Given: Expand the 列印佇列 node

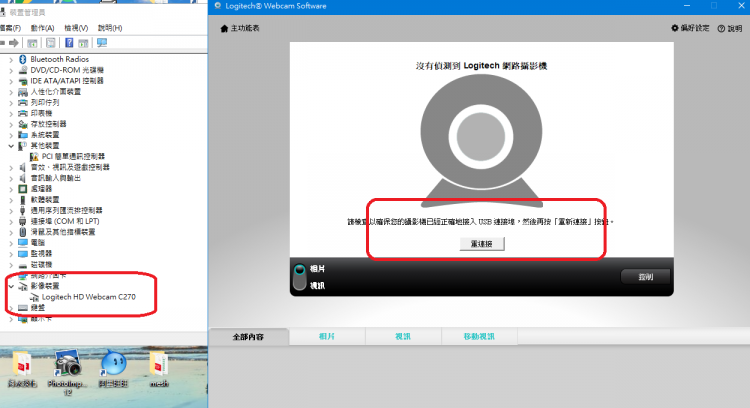Looking at the screenshot, I should click(11, 103).
